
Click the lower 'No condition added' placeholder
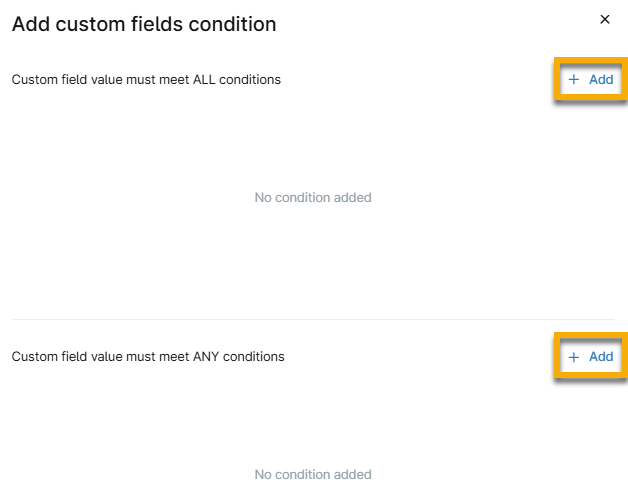tap(313, 475)
